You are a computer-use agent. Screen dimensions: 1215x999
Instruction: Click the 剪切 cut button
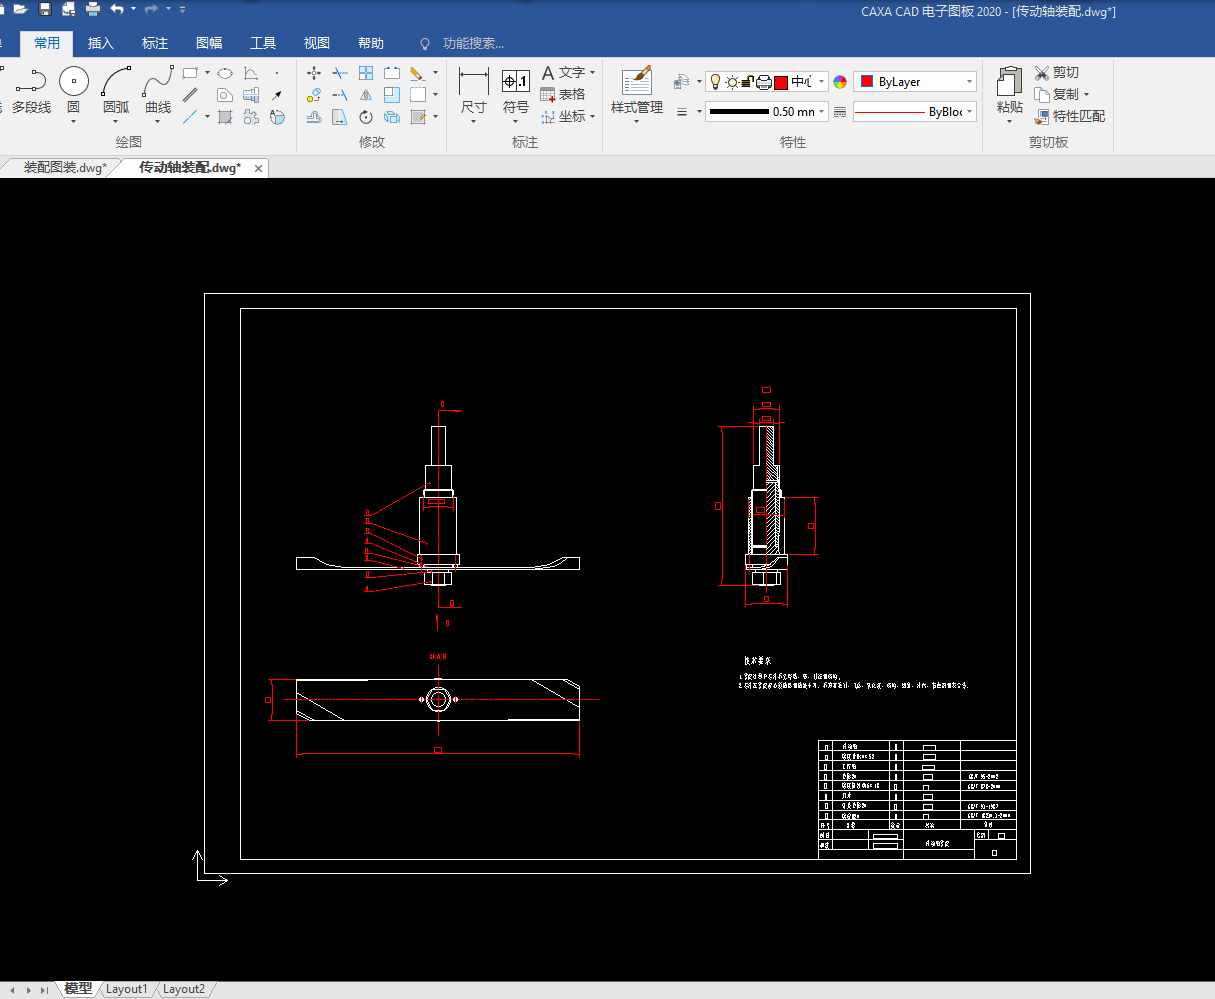click(x=1057, y=72)
